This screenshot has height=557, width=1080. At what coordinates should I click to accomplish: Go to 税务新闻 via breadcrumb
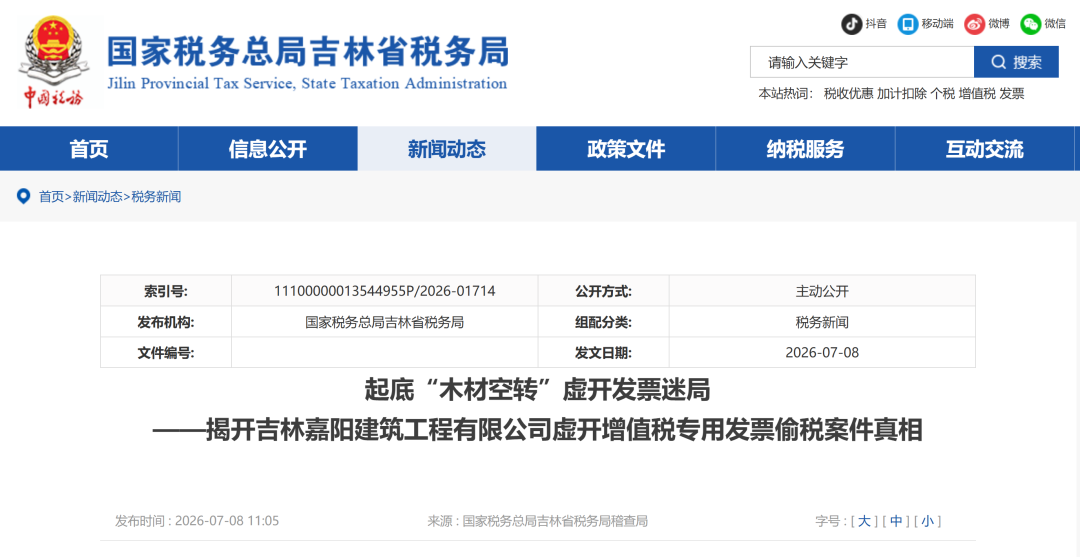156,197
